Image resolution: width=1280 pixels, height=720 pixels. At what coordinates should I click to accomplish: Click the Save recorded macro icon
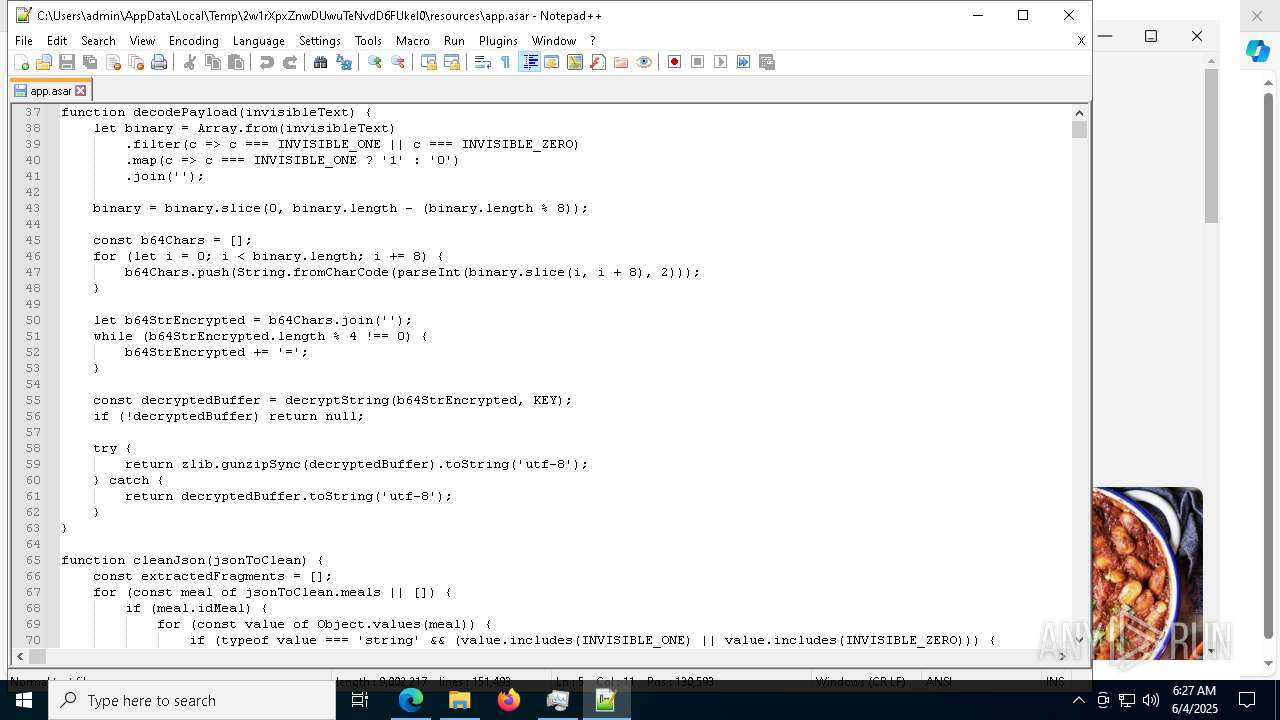click(767, 62)
